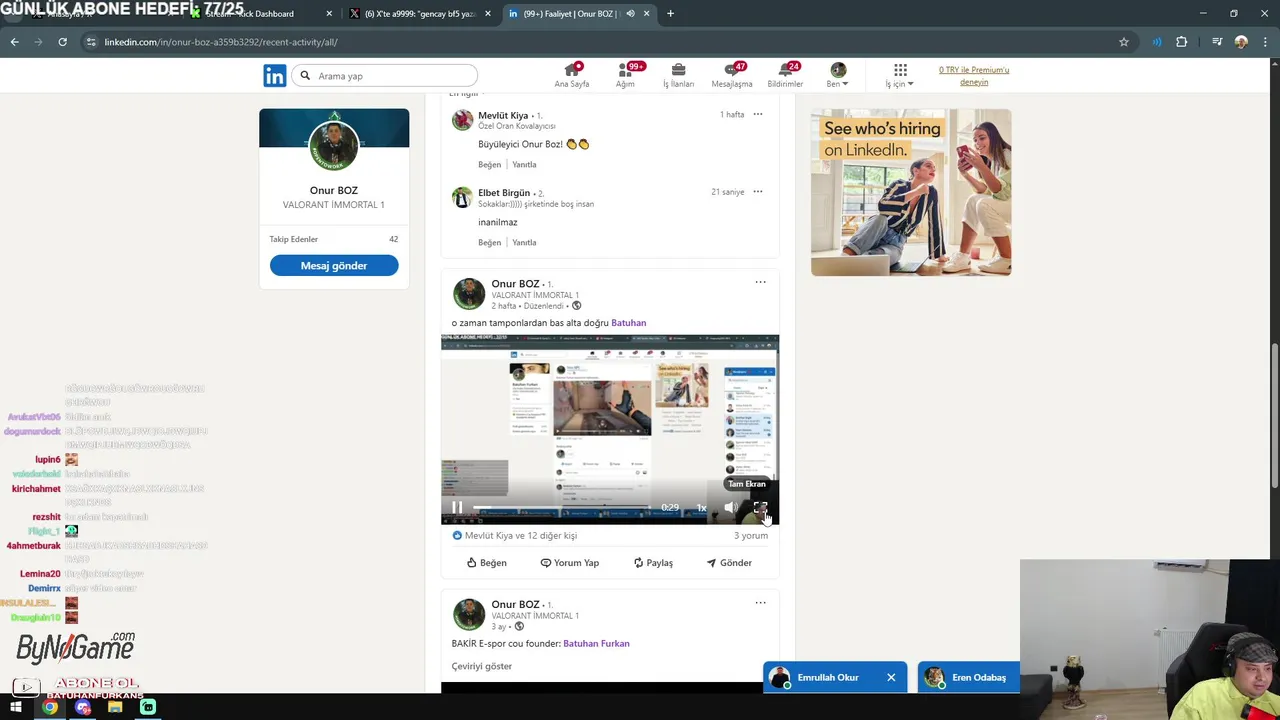Viewport: 1280px width, 720px height.
Task: Open Bildirimler notifications bell
Action: 785,76
